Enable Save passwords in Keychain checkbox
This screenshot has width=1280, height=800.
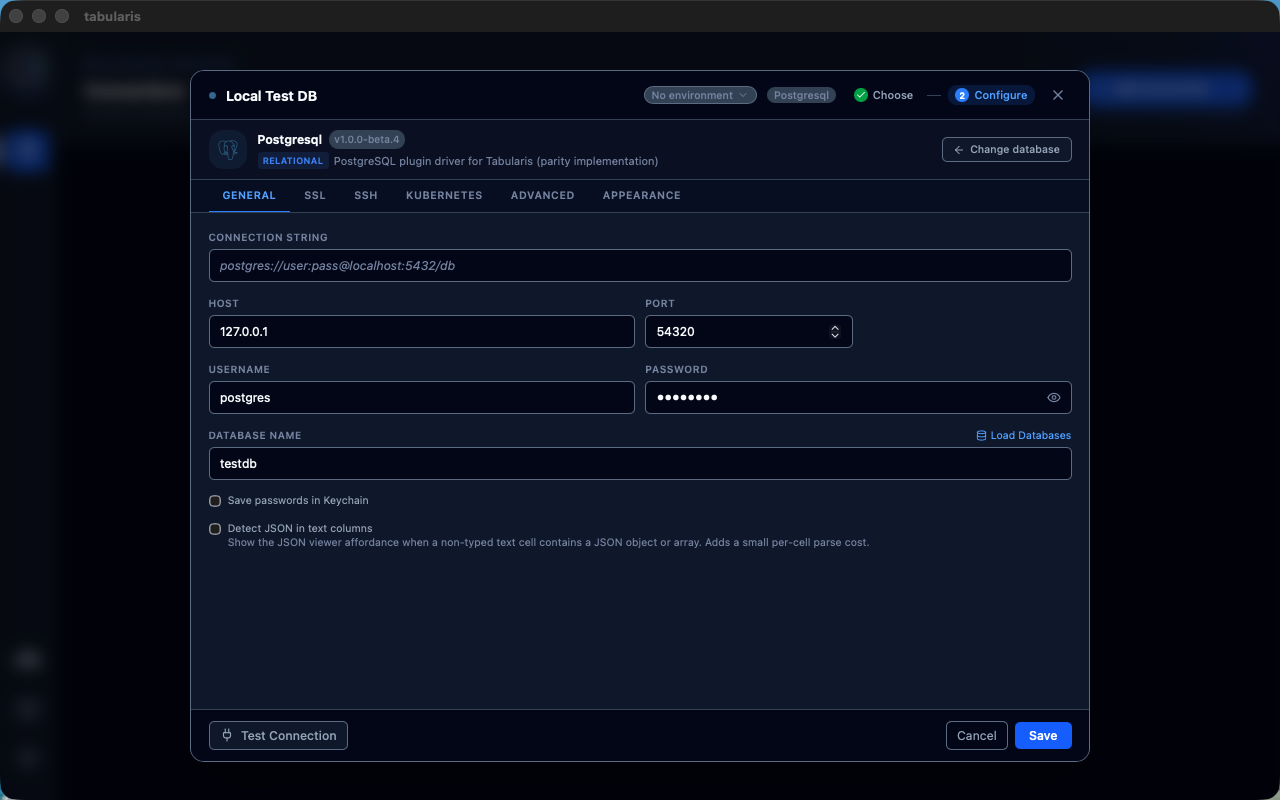click(215, 501)
